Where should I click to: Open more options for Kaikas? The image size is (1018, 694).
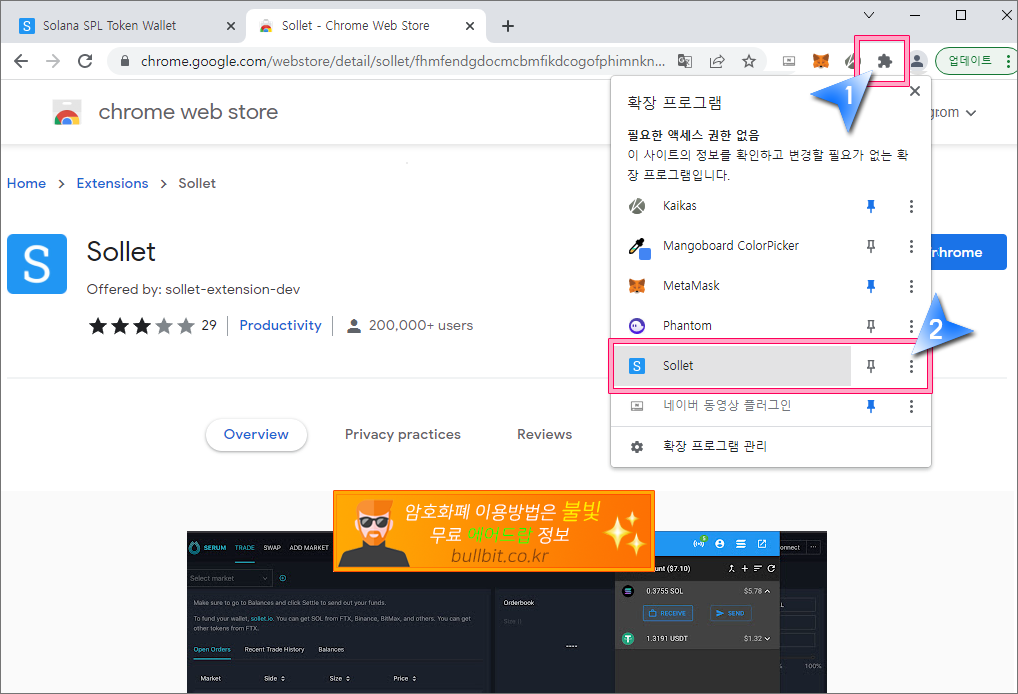click(x=911, y=206)
